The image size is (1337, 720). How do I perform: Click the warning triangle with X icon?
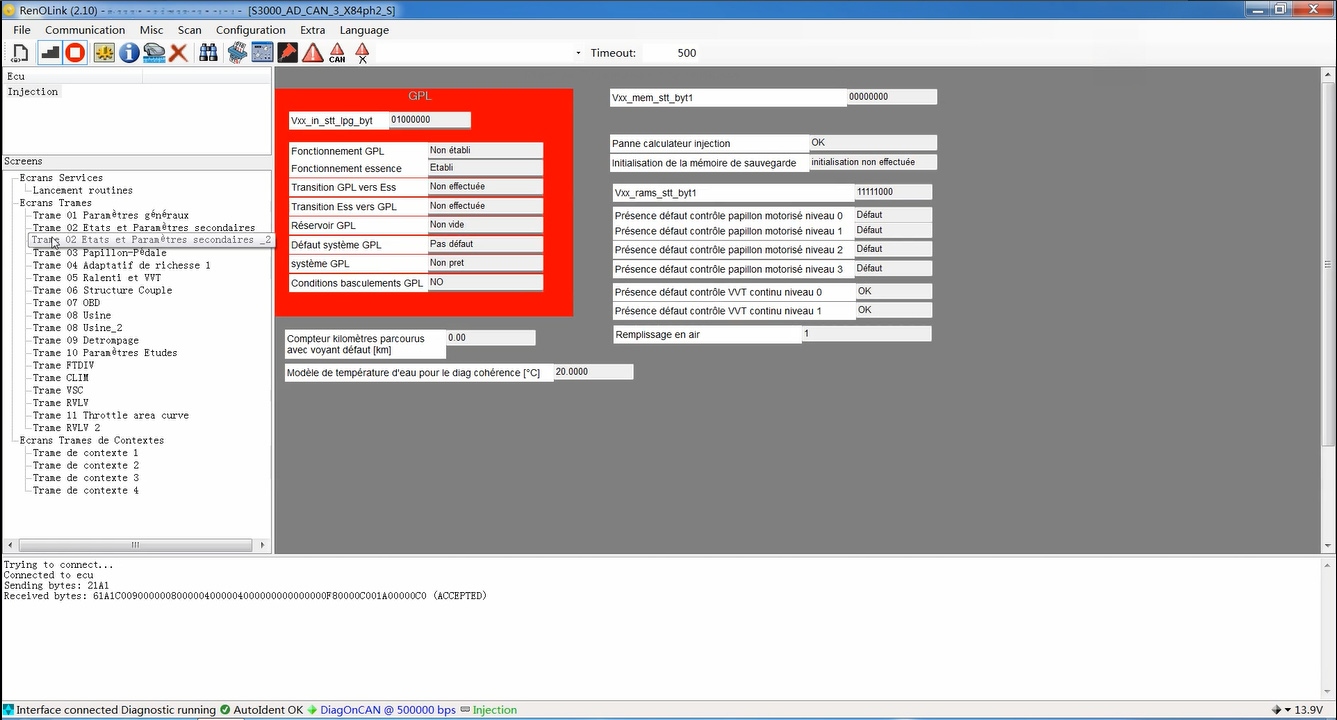point(362,53)
